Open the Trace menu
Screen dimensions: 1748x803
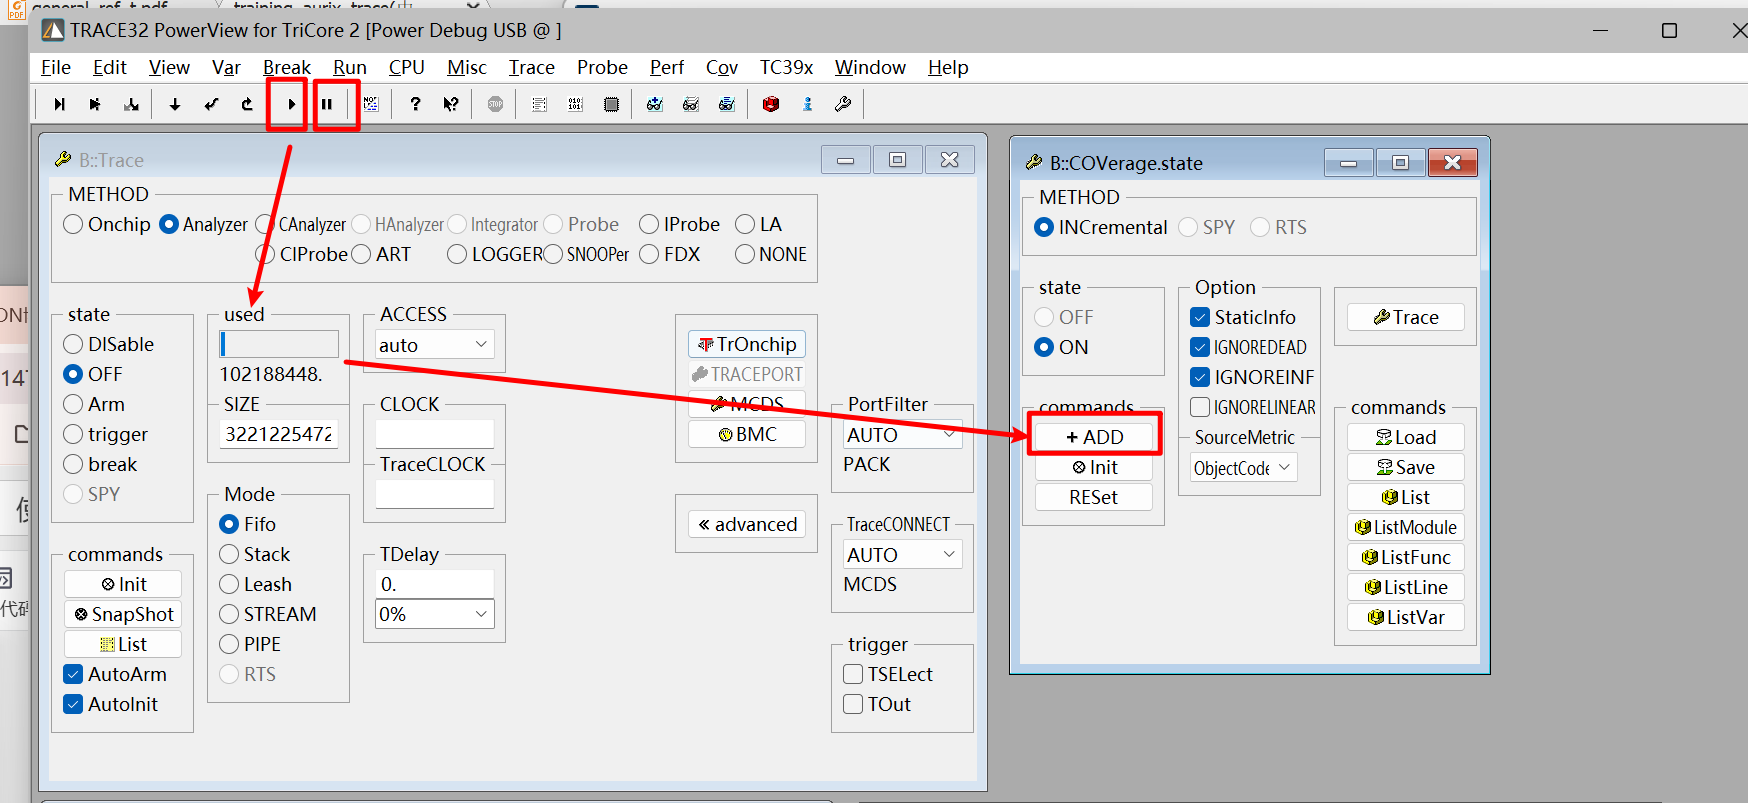click(x=531, y=67)
